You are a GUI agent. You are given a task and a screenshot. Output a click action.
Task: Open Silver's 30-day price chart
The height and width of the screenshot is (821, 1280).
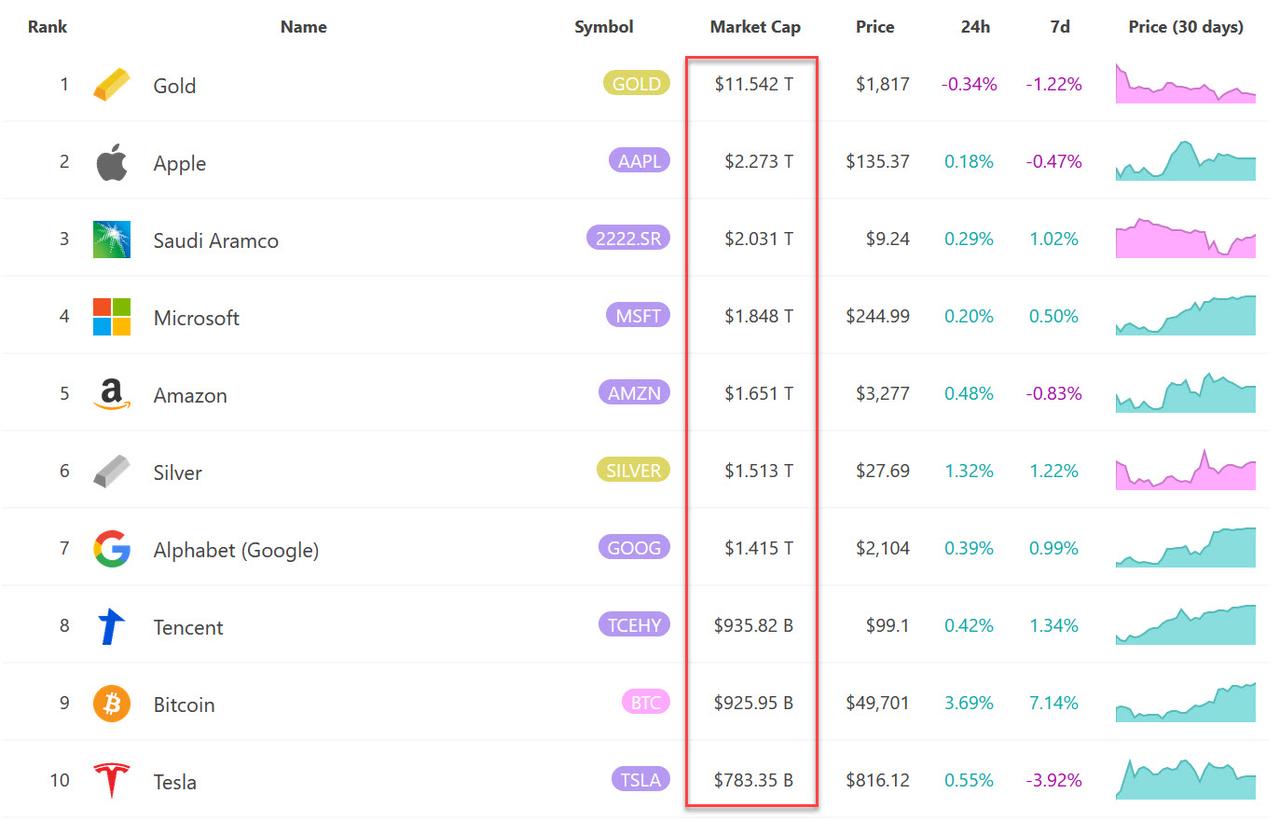point(1186,470)
